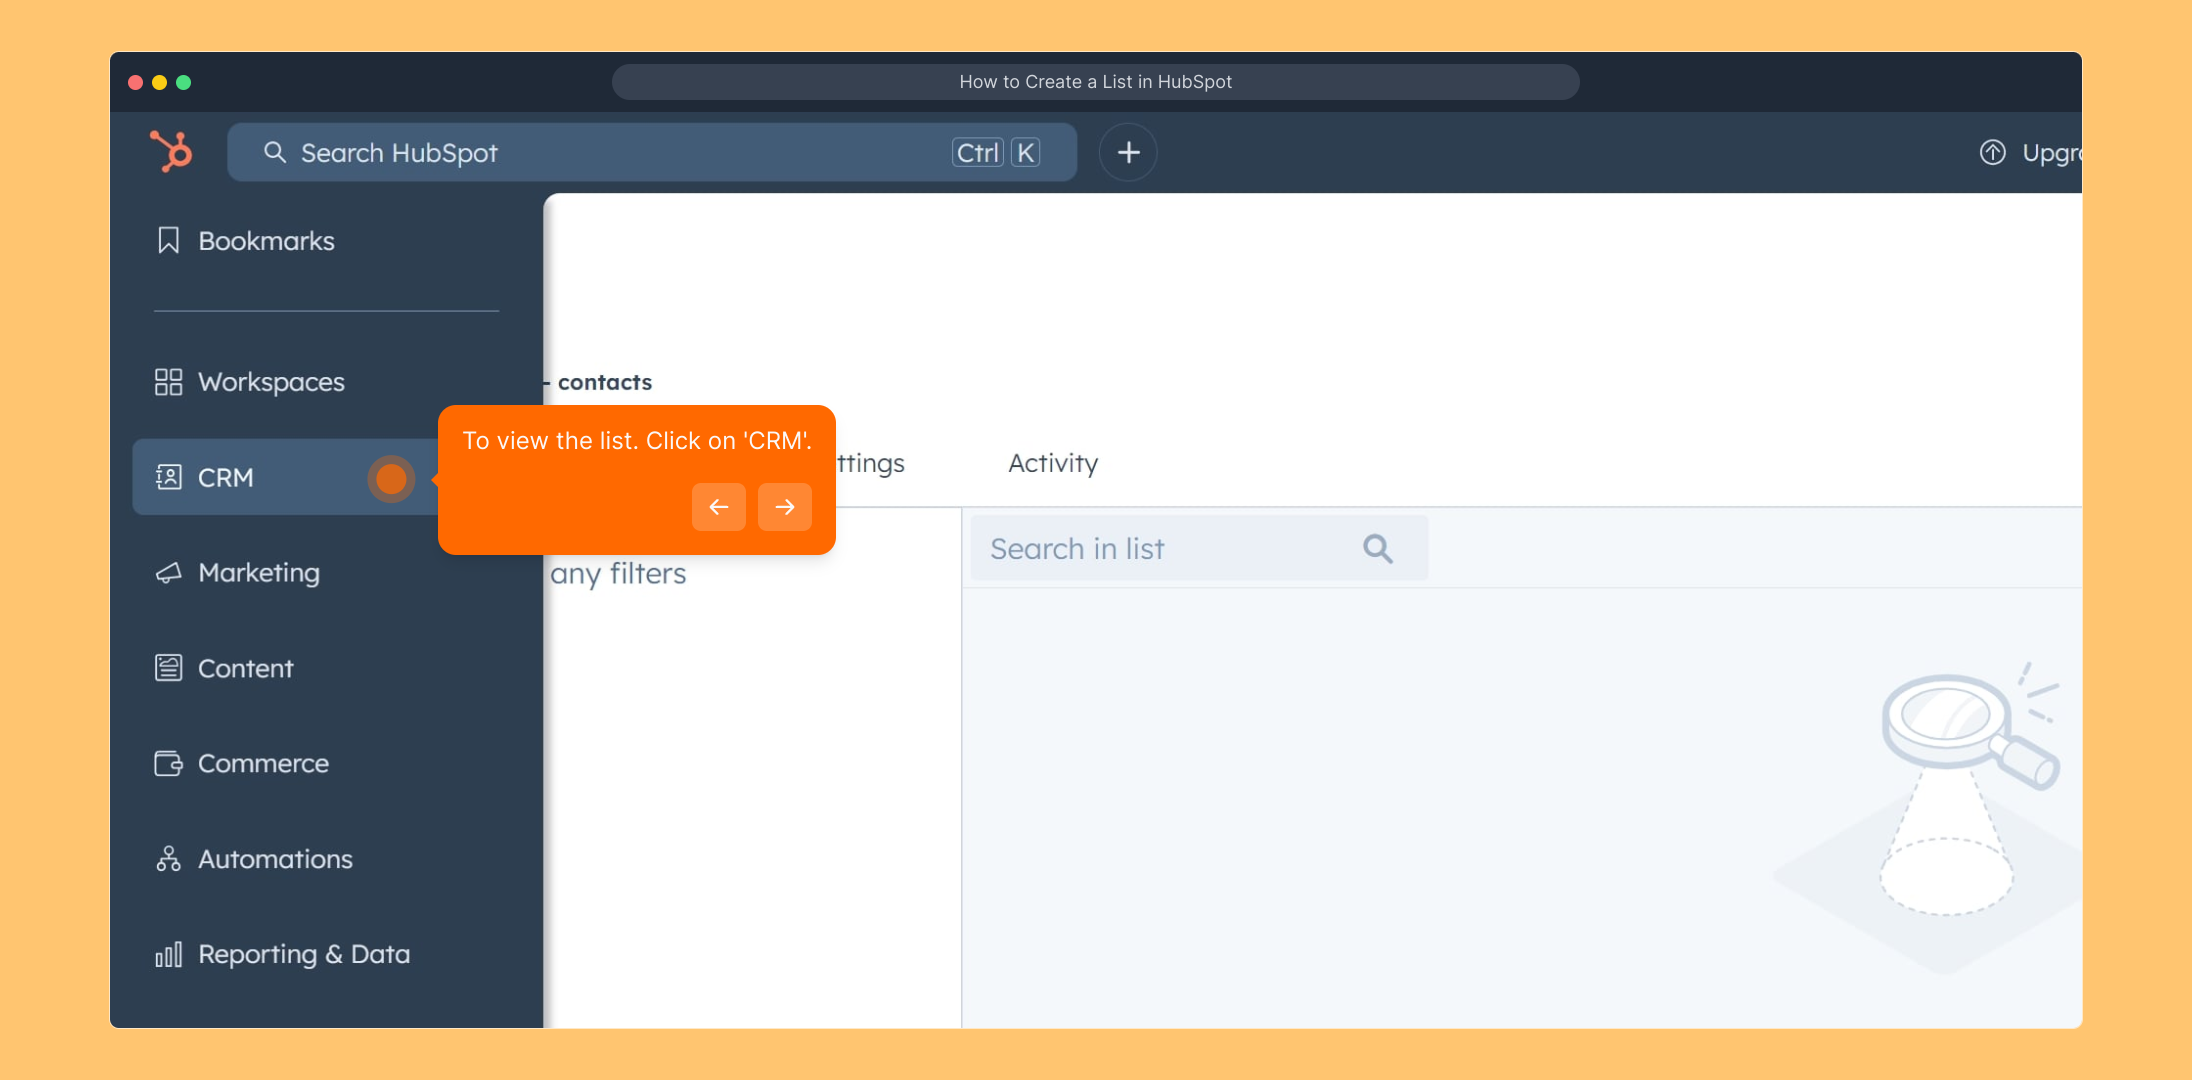
Task: Switch to the Activity tab
Action: click(1052, 463)
